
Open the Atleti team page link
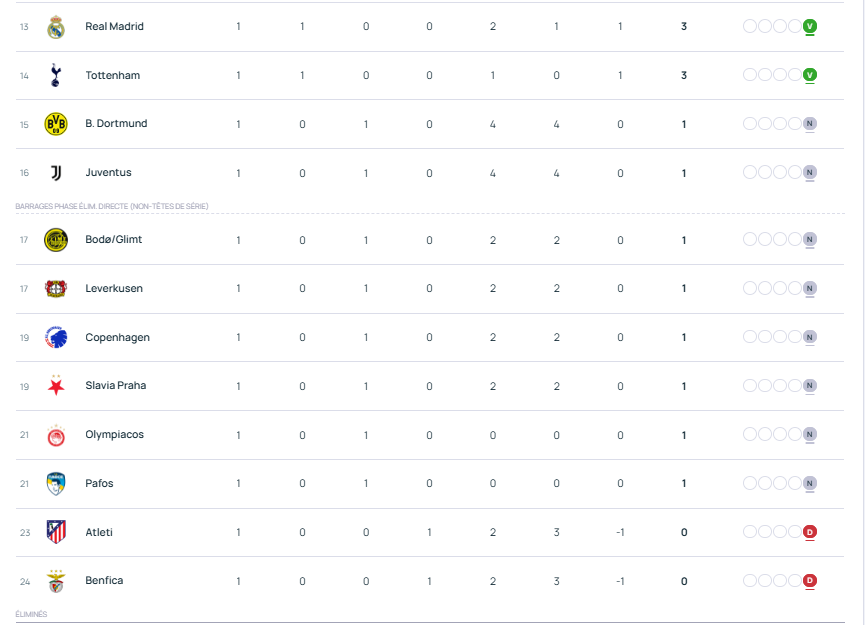coord(99,532)
